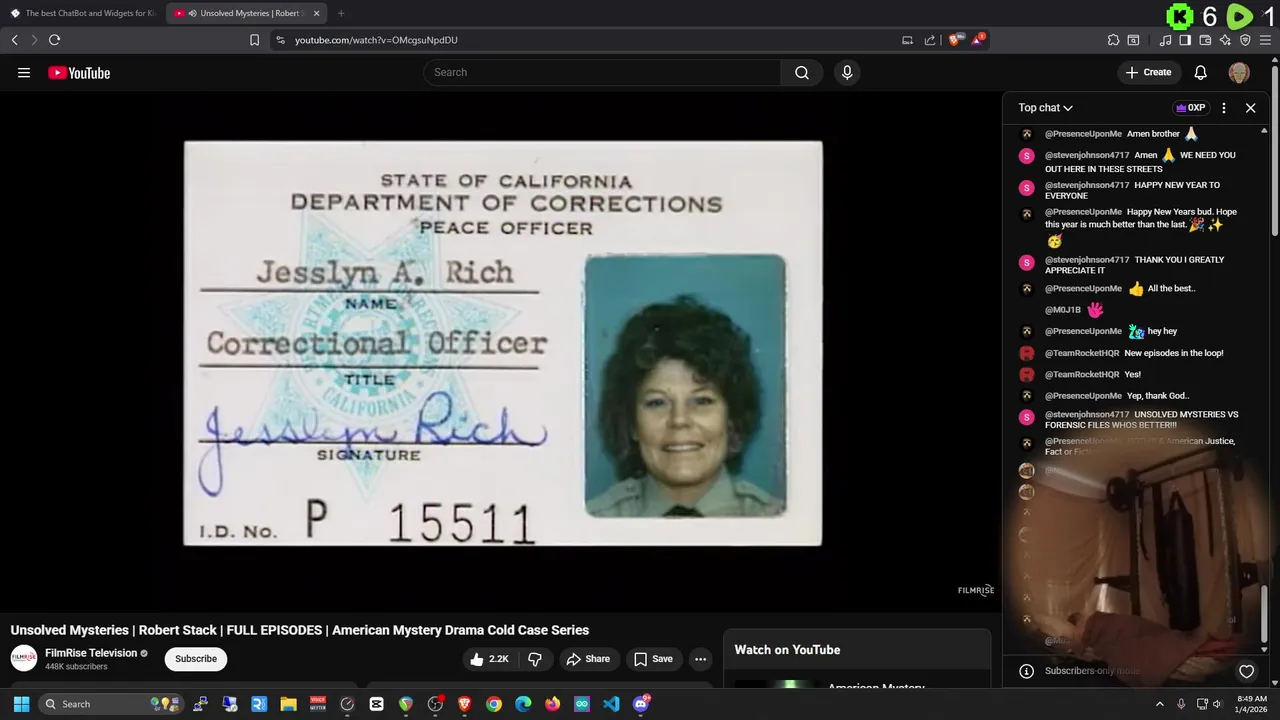Click the Create button
Screen dimensions: 1280x720
(1148, 72)
